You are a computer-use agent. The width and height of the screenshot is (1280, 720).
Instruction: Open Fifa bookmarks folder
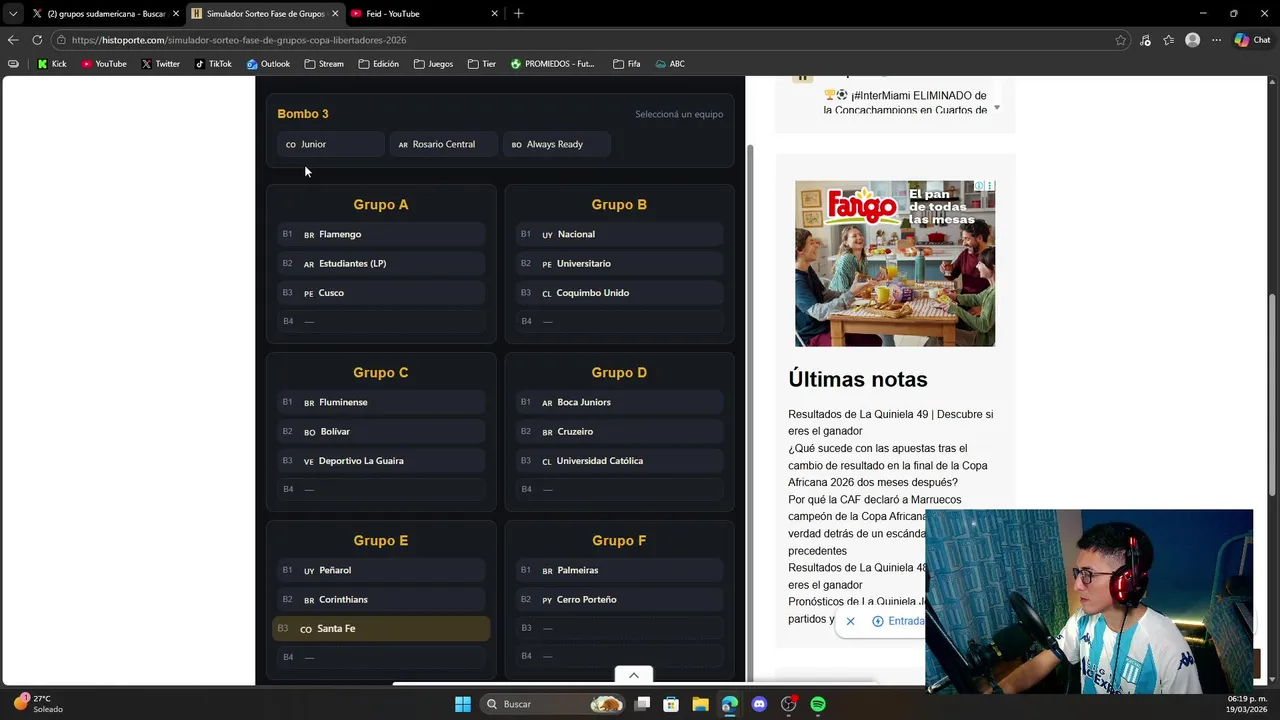click(x=626, y=64)
